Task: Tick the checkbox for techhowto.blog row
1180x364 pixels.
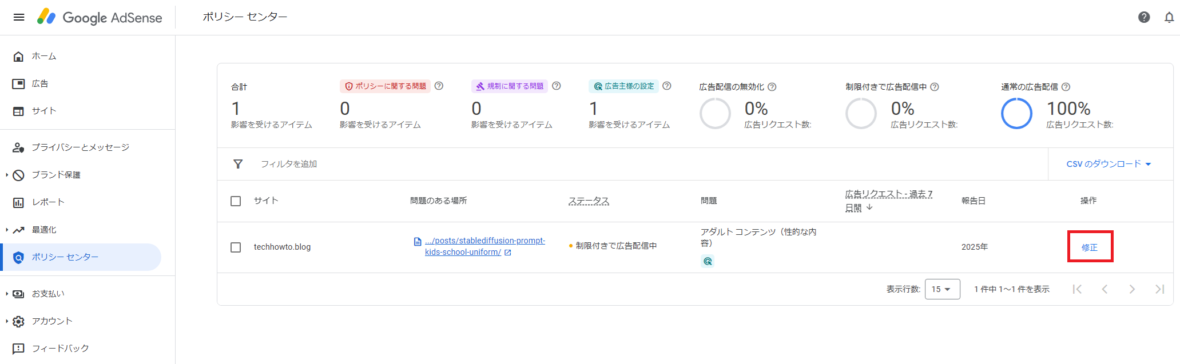Action: click(236, 247)
